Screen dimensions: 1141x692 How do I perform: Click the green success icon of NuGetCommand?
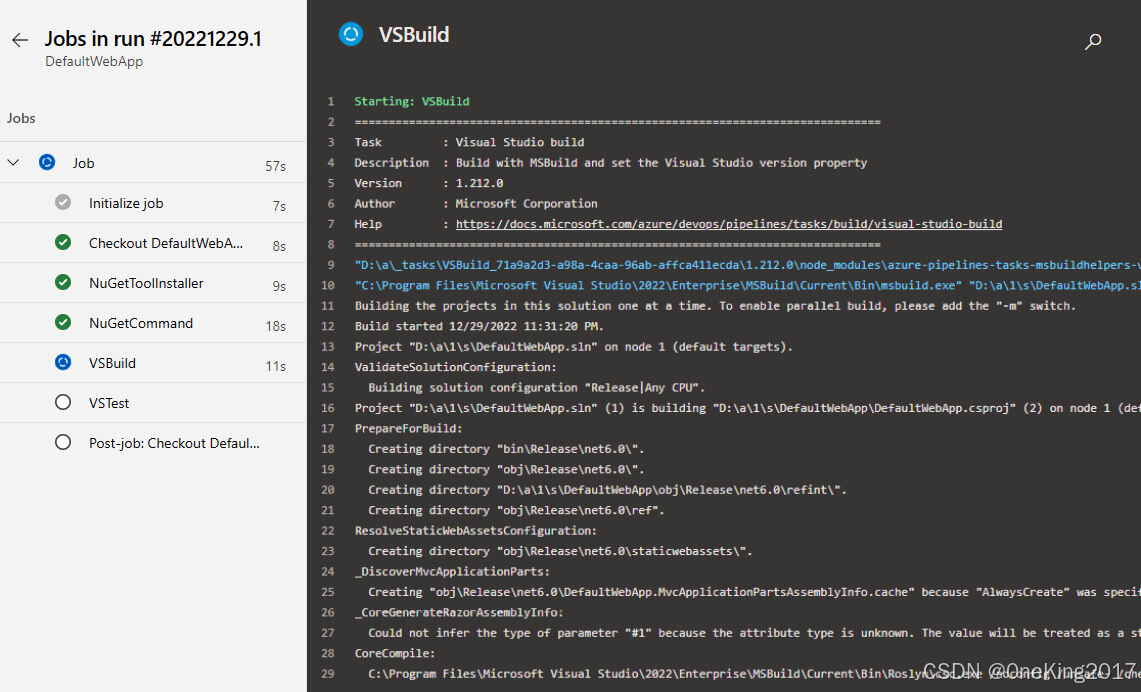(x=63, y=322)
